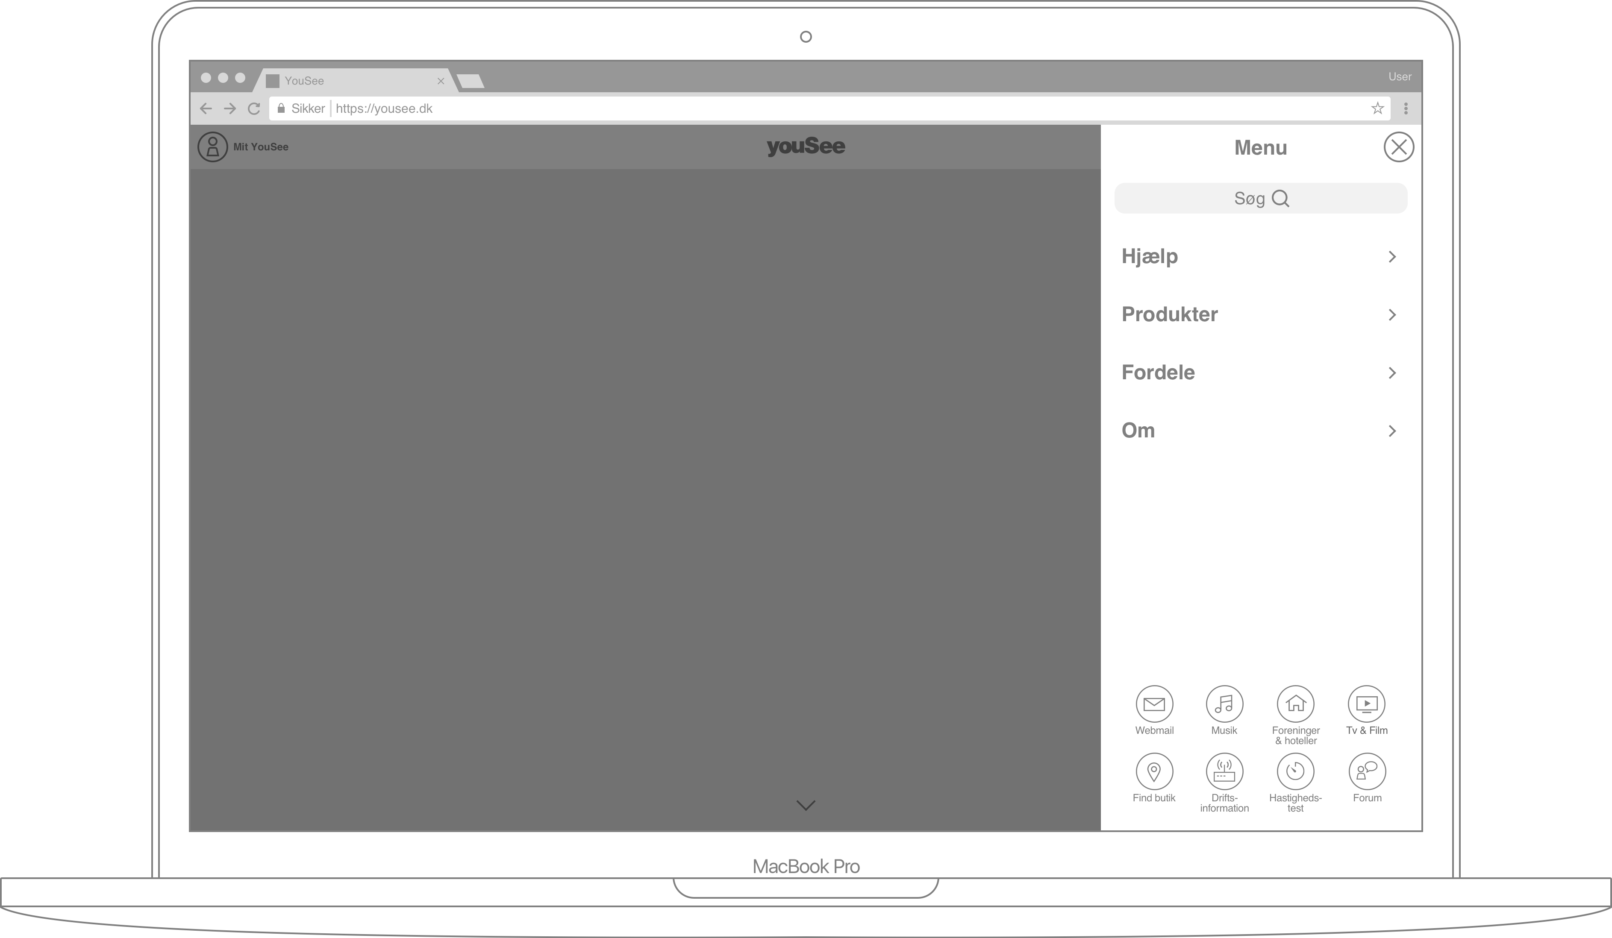Image resolution: width=1612 pixels, height=938 pixels.
Task: Reload the page with the refresh icon
Action: click(254, 108)
